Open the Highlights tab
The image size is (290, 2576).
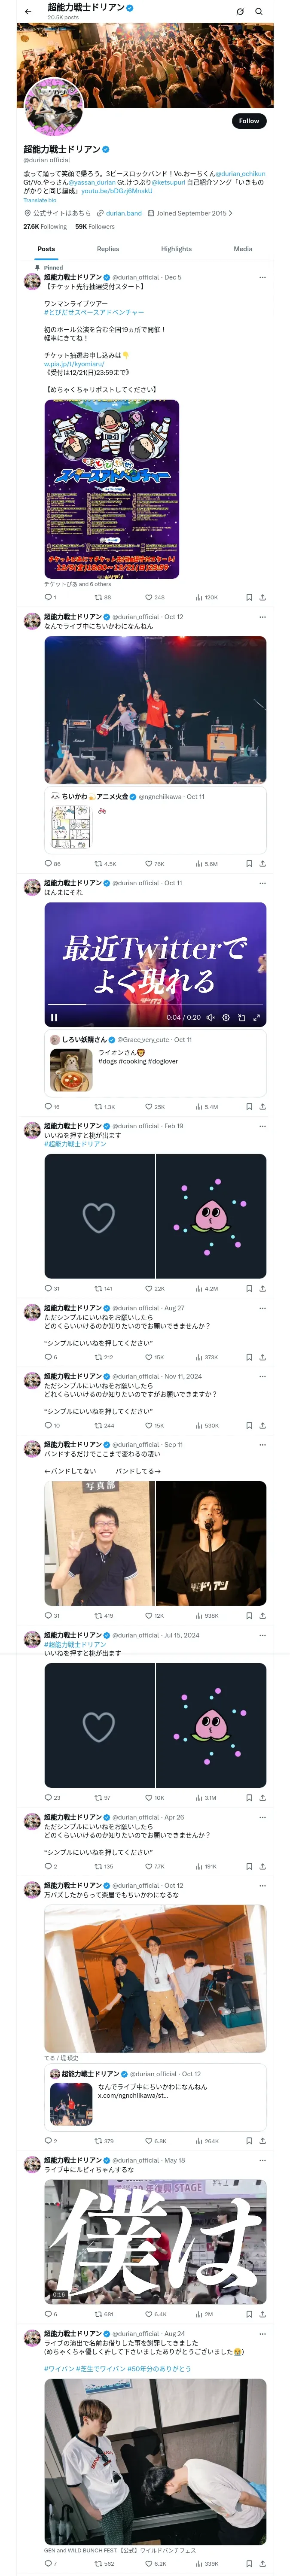(x=176, y=249)
